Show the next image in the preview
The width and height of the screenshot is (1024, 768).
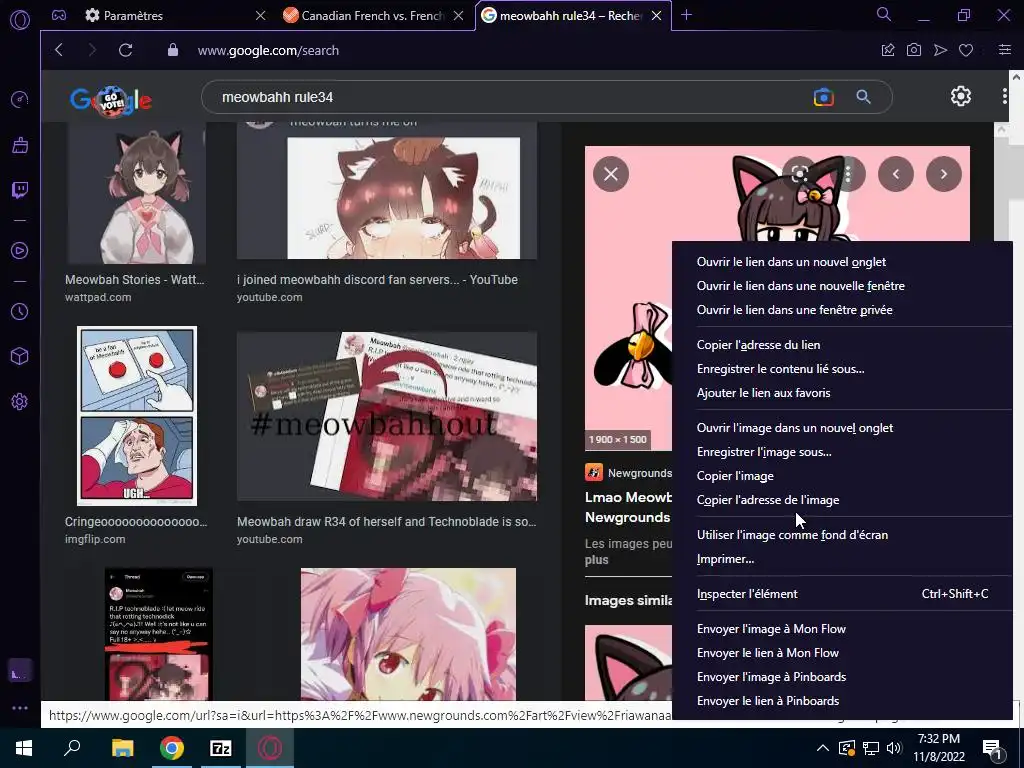pyautogui.click(x=944, y=174)
